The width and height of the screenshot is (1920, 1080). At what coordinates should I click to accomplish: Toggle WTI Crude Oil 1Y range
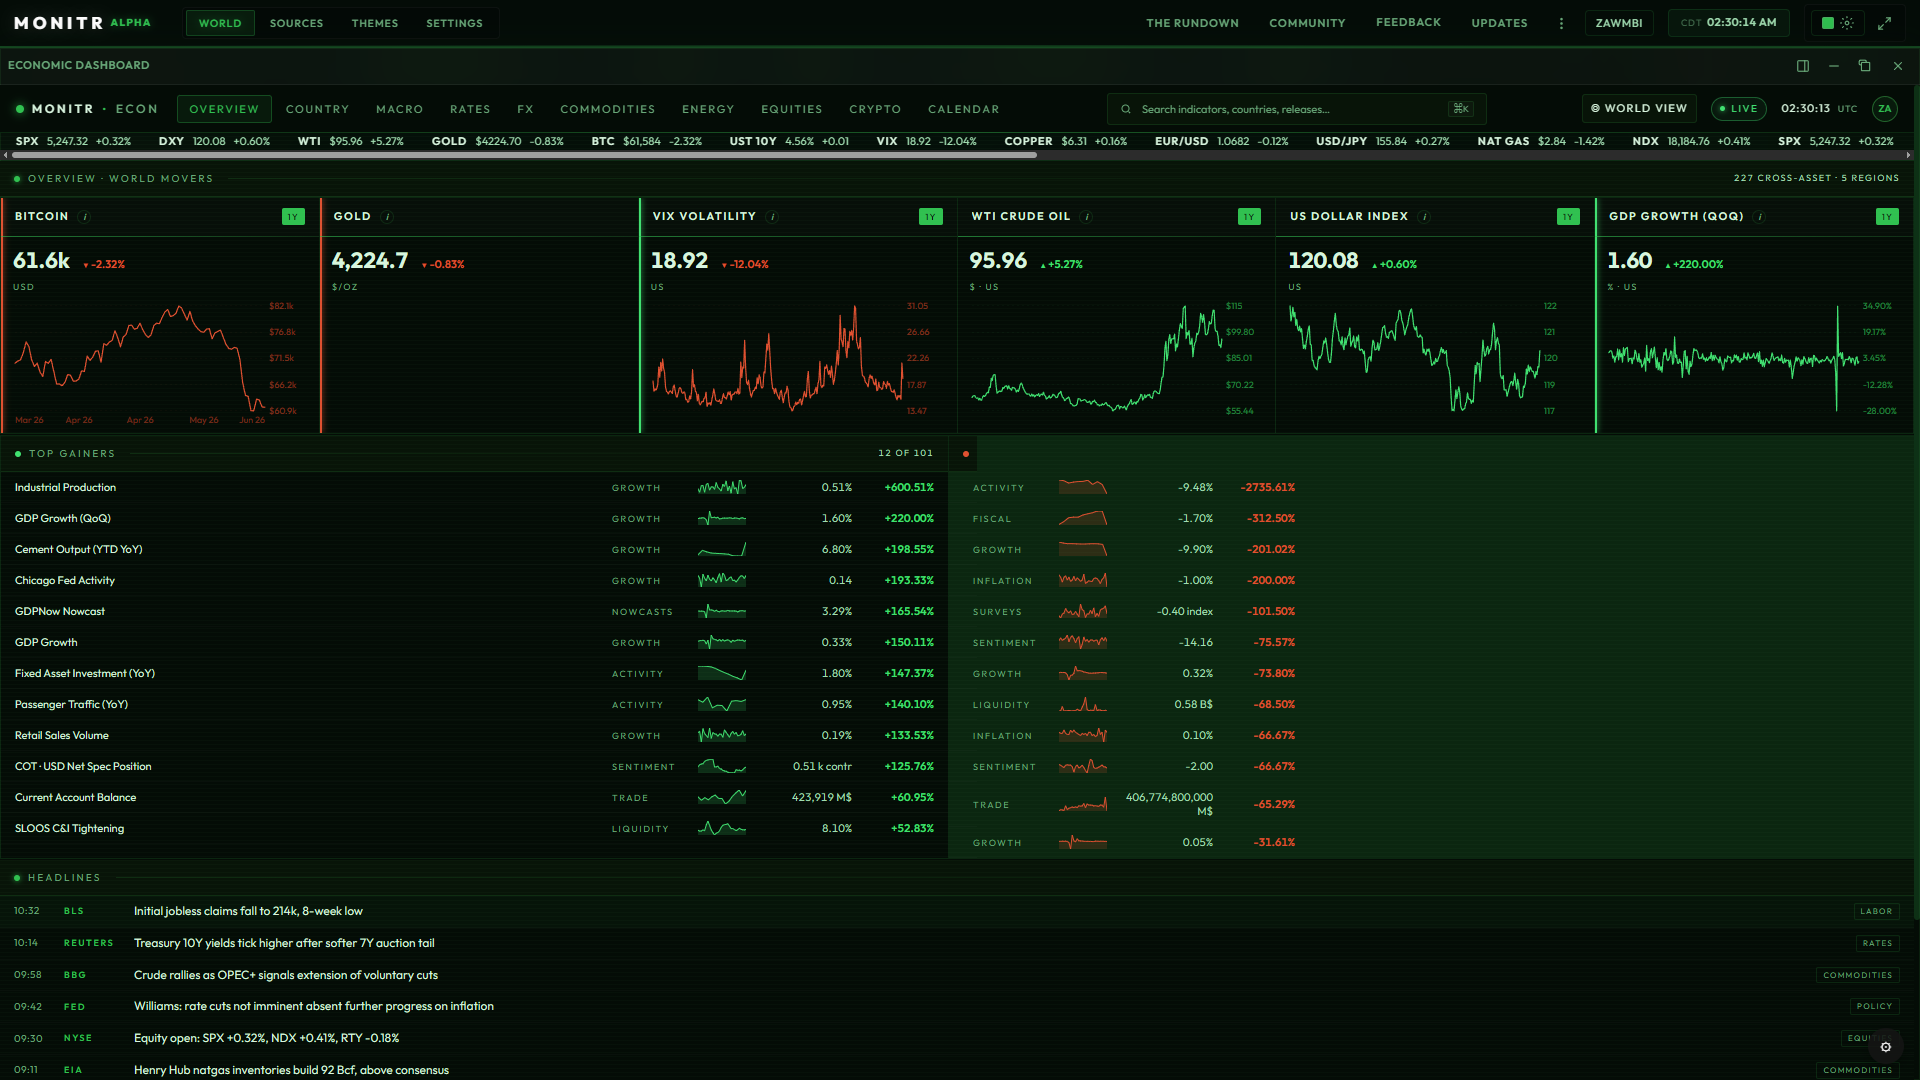[1249, 217]
